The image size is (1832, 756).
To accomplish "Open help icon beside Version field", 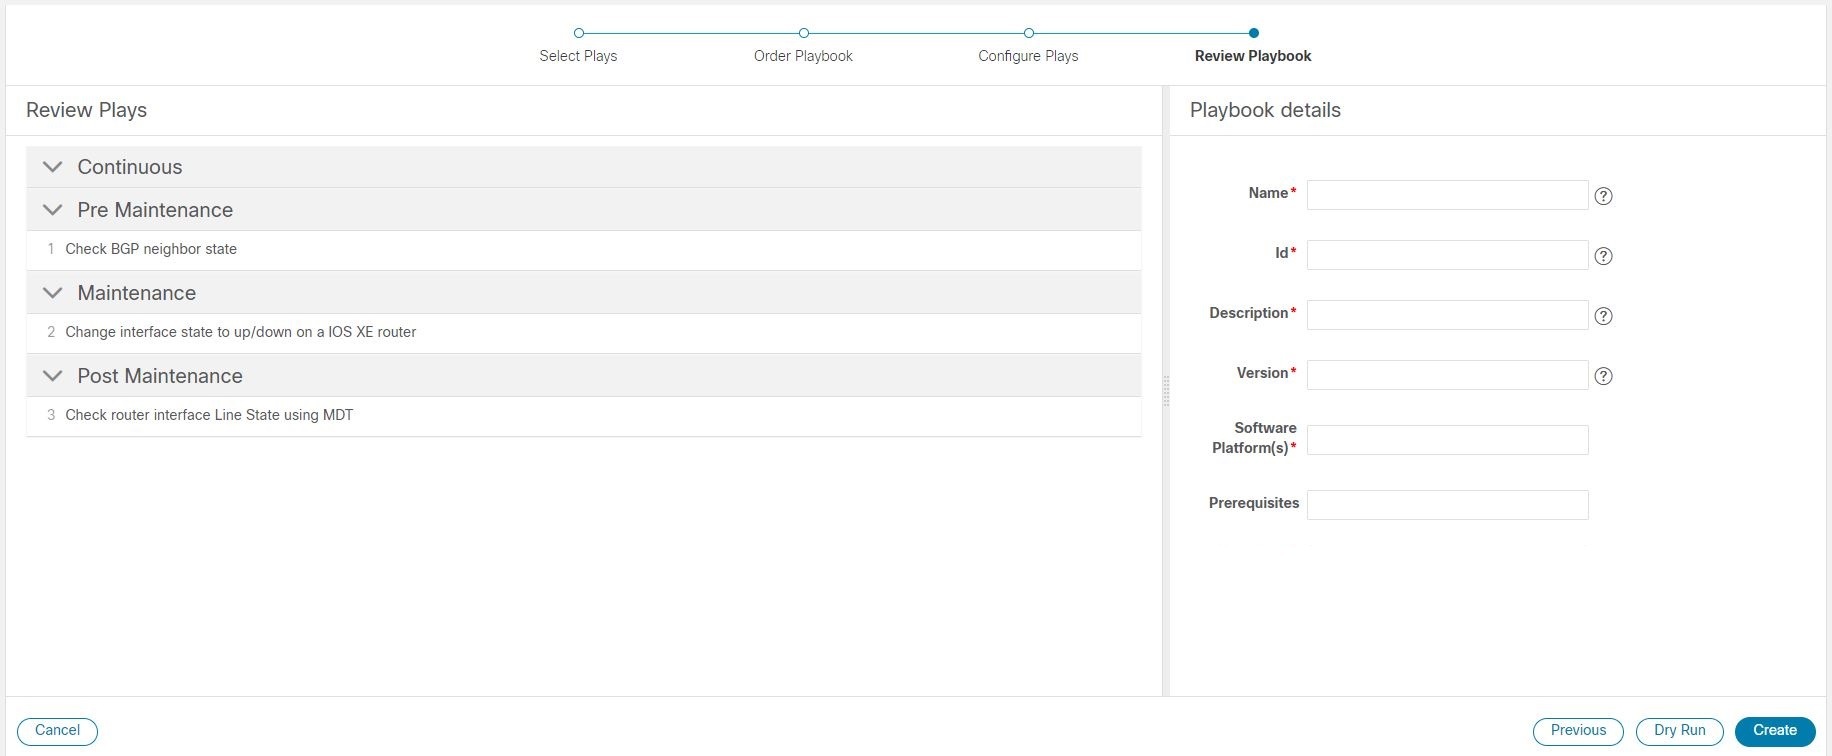I will (x=1603, y=376).
